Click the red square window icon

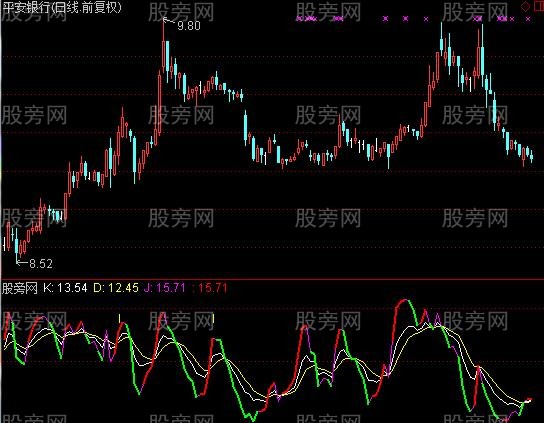pos(539,6)
